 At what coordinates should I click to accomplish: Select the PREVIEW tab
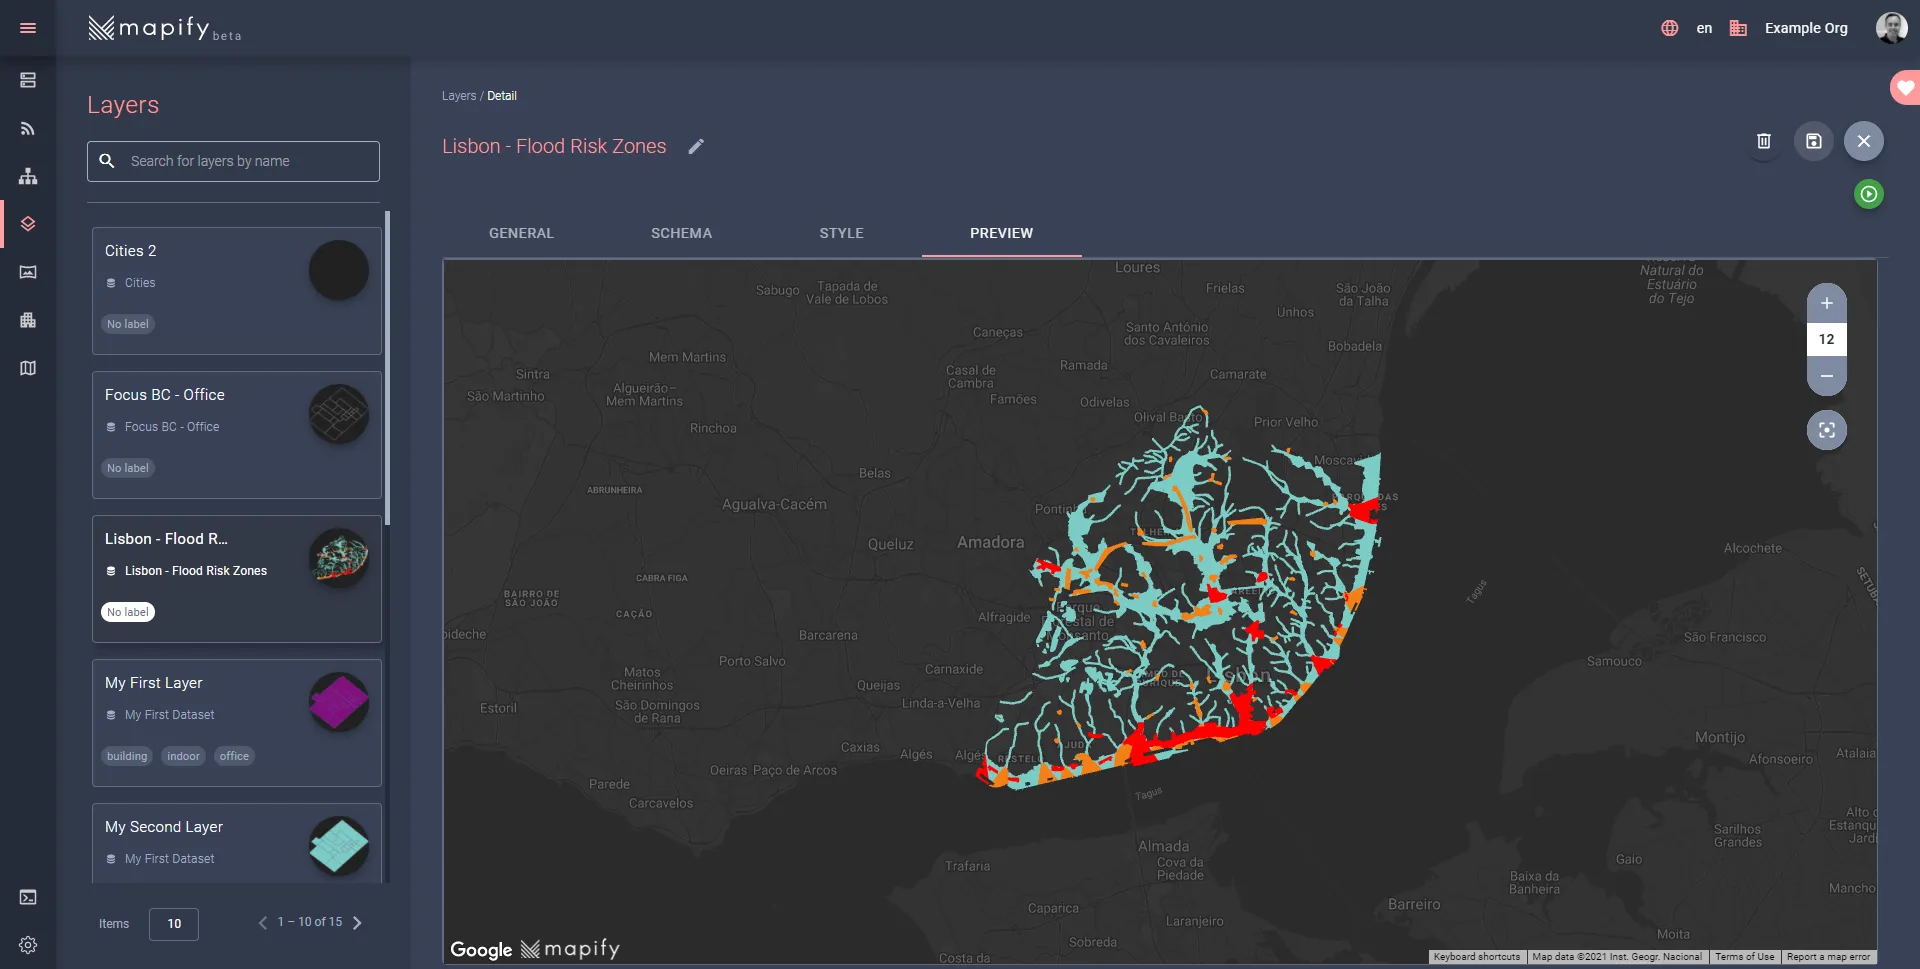pos(1001,233)
